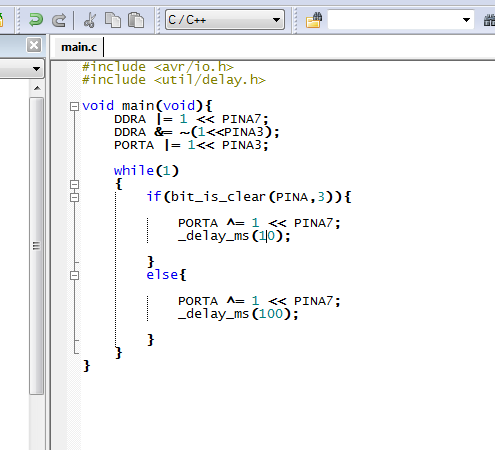Click the gray Redo arrow icon

coord(59,20)
